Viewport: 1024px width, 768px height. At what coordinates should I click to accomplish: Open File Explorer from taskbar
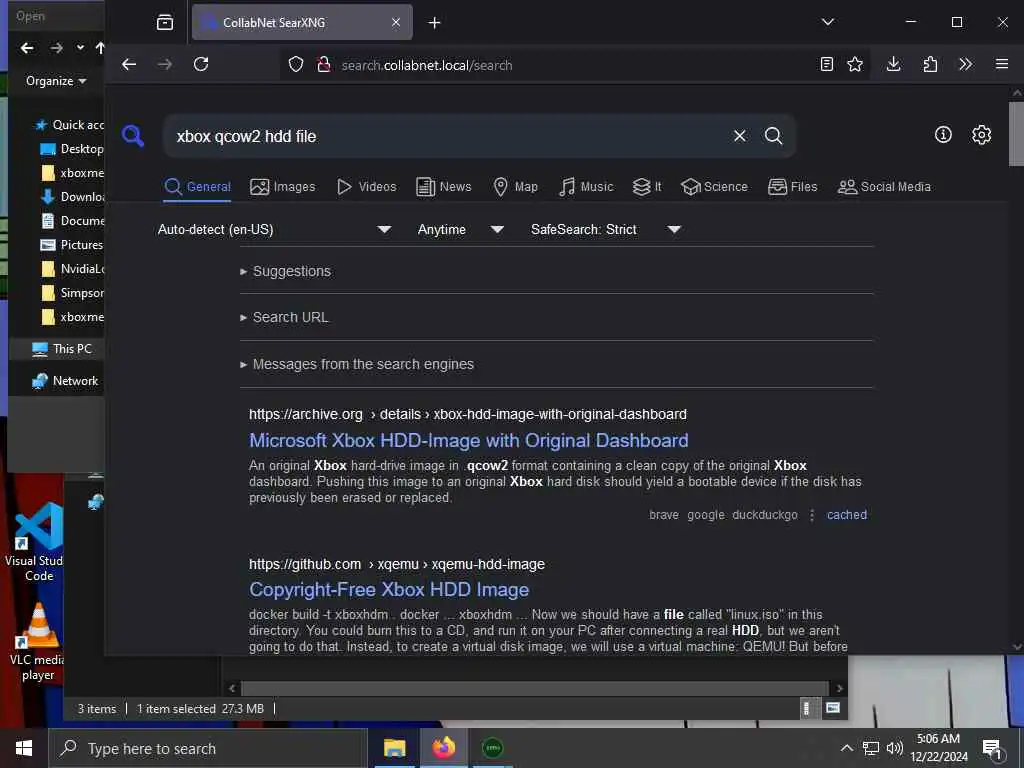tap(394, 748)
